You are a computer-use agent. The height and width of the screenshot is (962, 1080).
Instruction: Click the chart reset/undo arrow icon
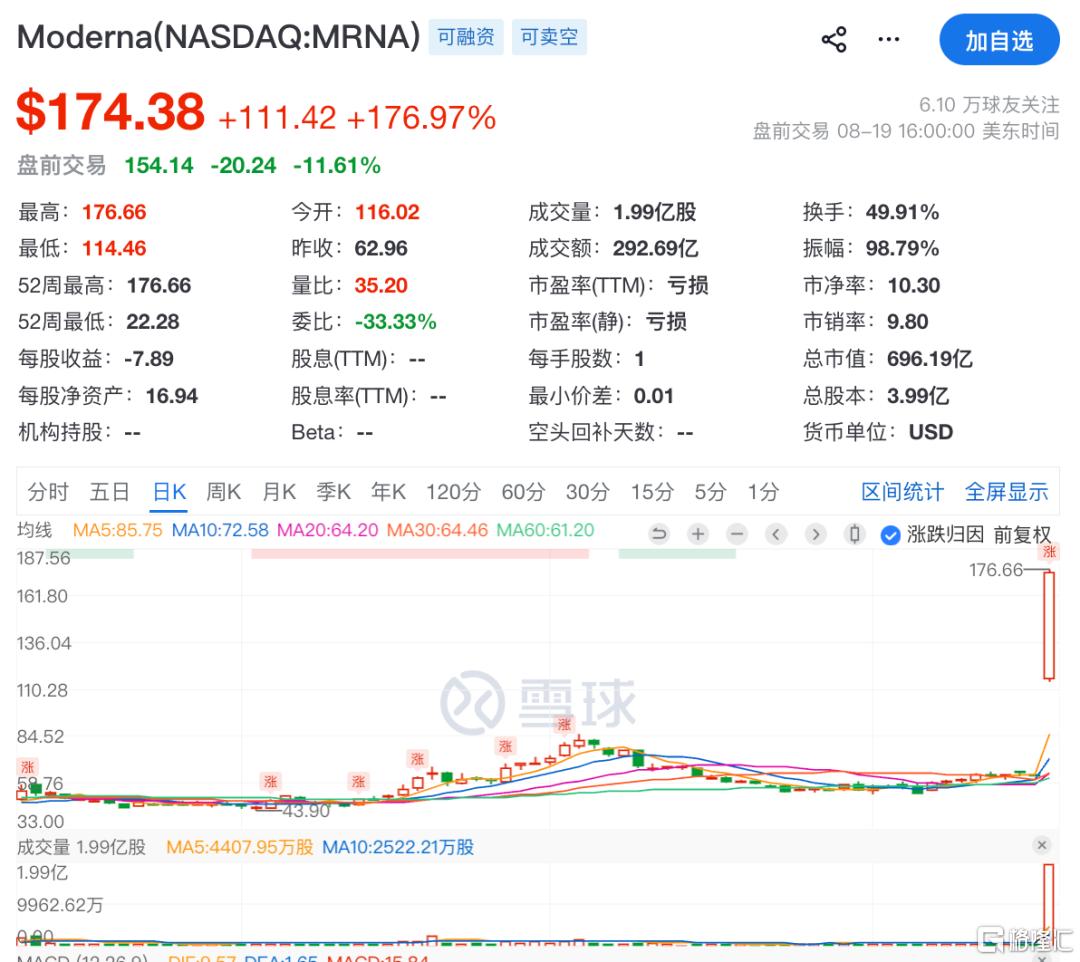[659, 534]
